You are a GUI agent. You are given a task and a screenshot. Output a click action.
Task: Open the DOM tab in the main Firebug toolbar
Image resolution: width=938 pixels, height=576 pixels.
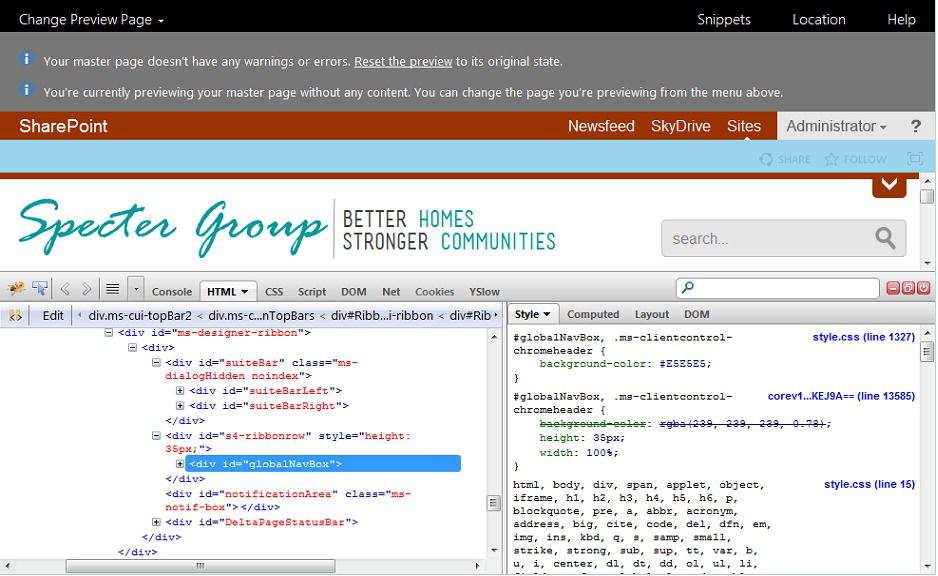tap(354, 292)
